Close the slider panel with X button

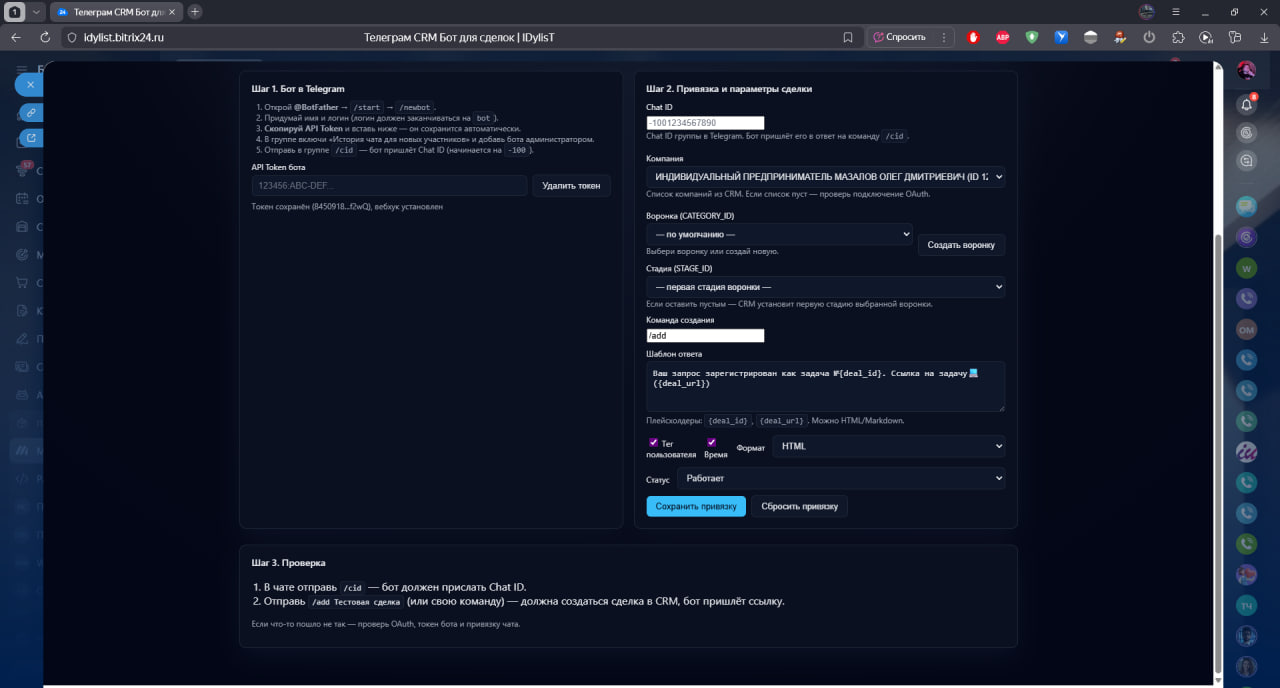point(31,85)
